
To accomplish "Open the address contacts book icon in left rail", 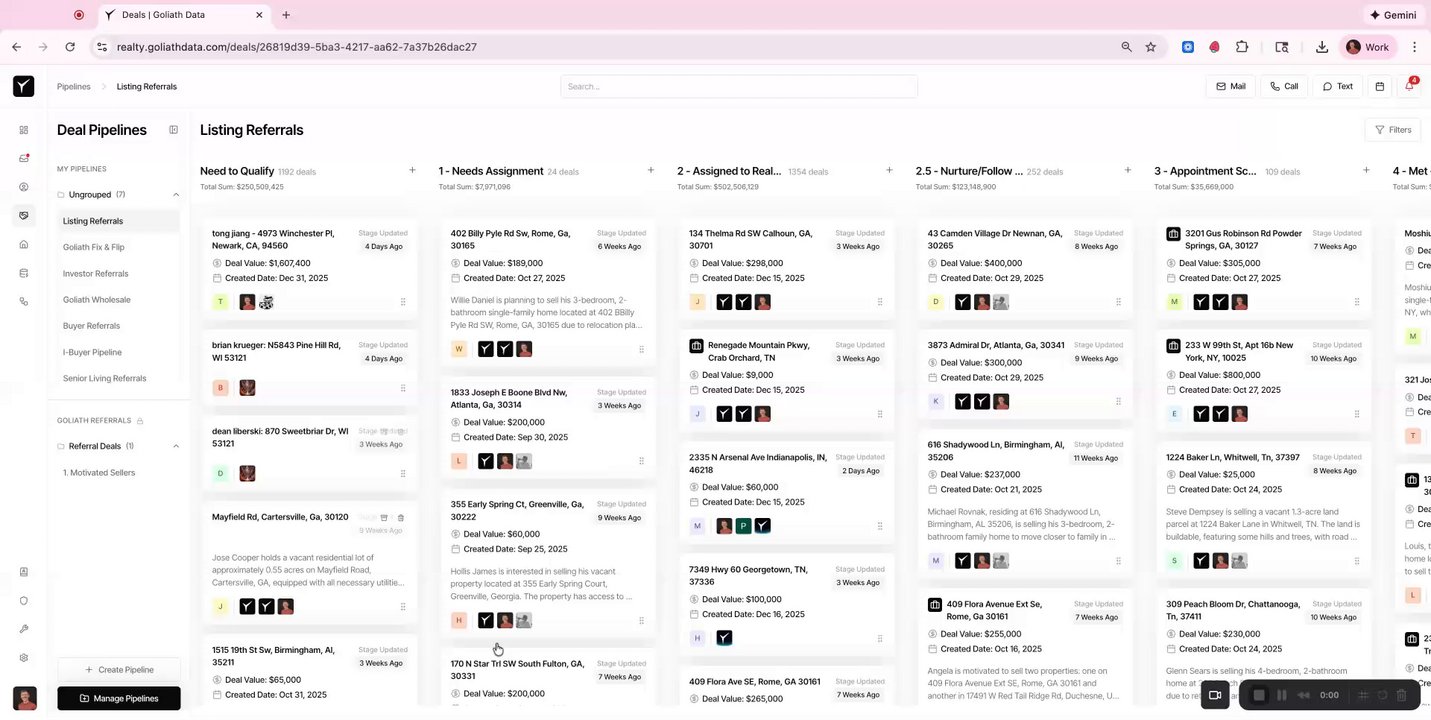I will (x=24, y=572).
